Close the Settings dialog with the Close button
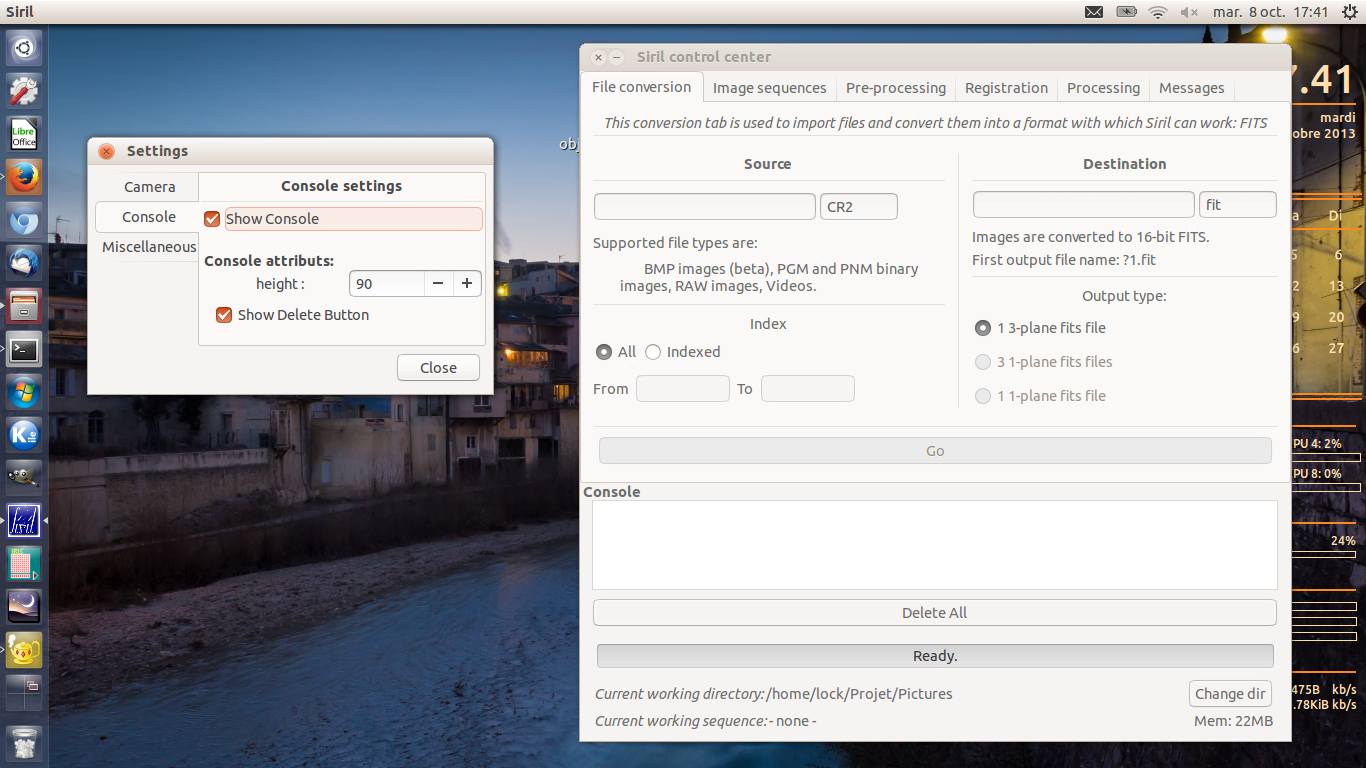The height and width of the screenshot is (768, 1366). [438, 368]
